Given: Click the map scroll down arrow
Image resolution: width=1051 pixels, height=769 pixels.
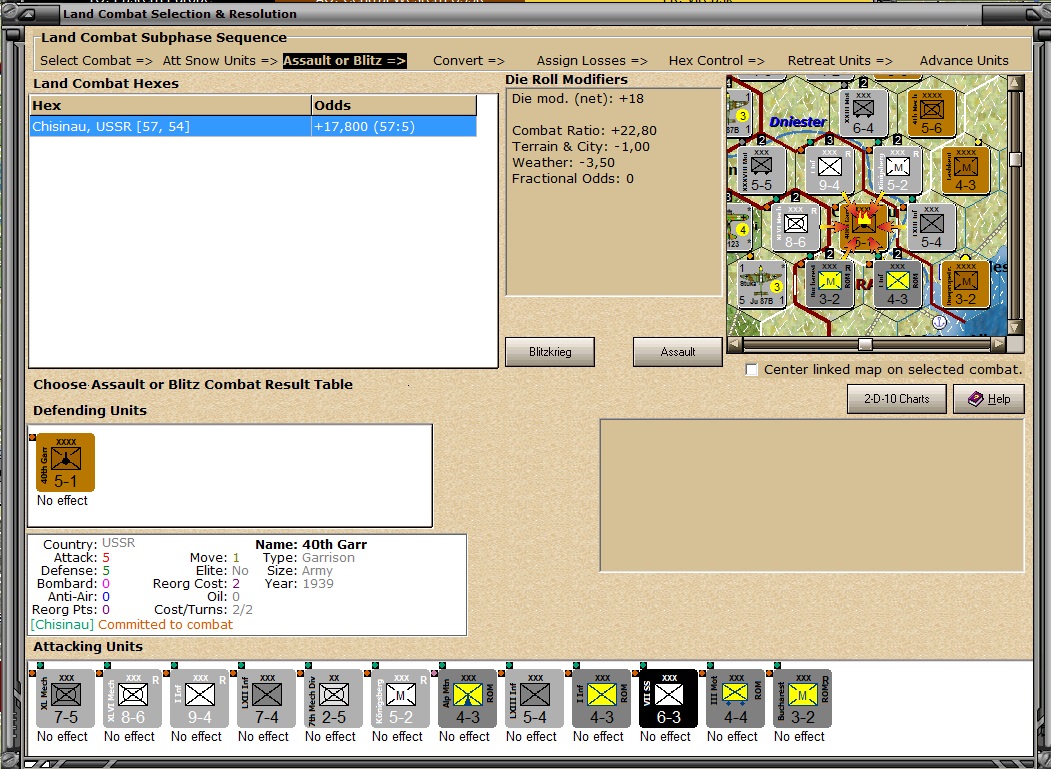Looking at the screenshot, I should (1015, 327).
